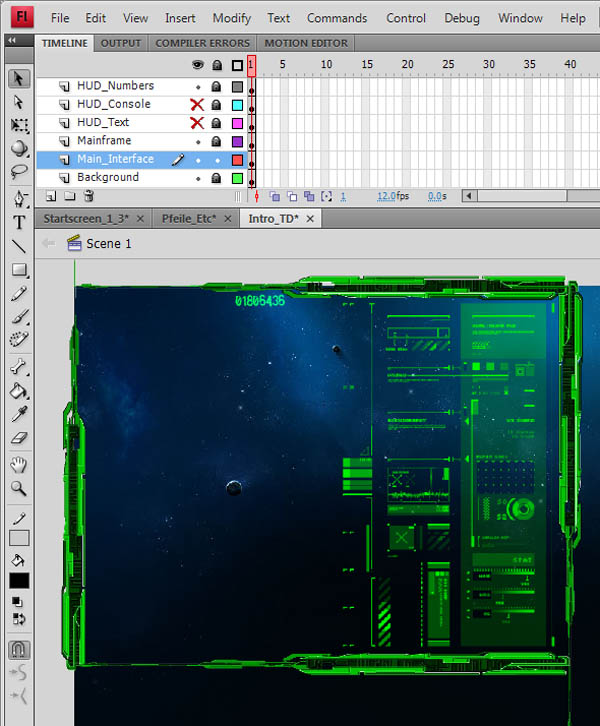Select the Free Transform tool
This screenshot has width=600, height=726.
19,125
